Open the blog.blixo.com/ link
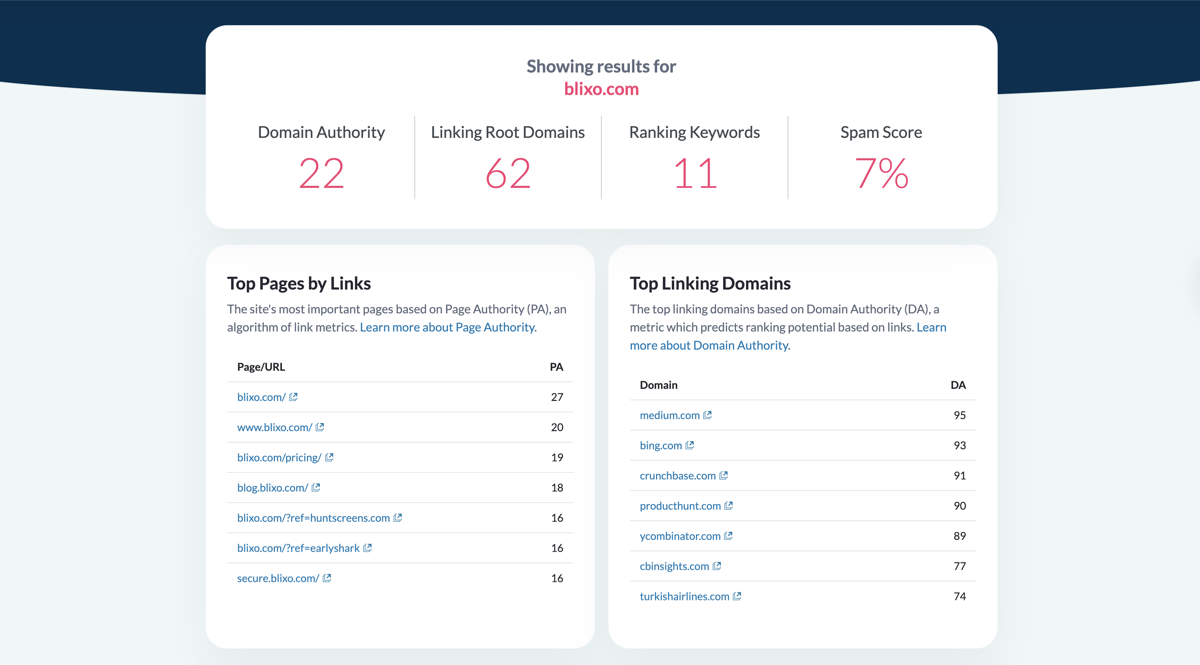 pyautogui.click(x=272, y=488)
